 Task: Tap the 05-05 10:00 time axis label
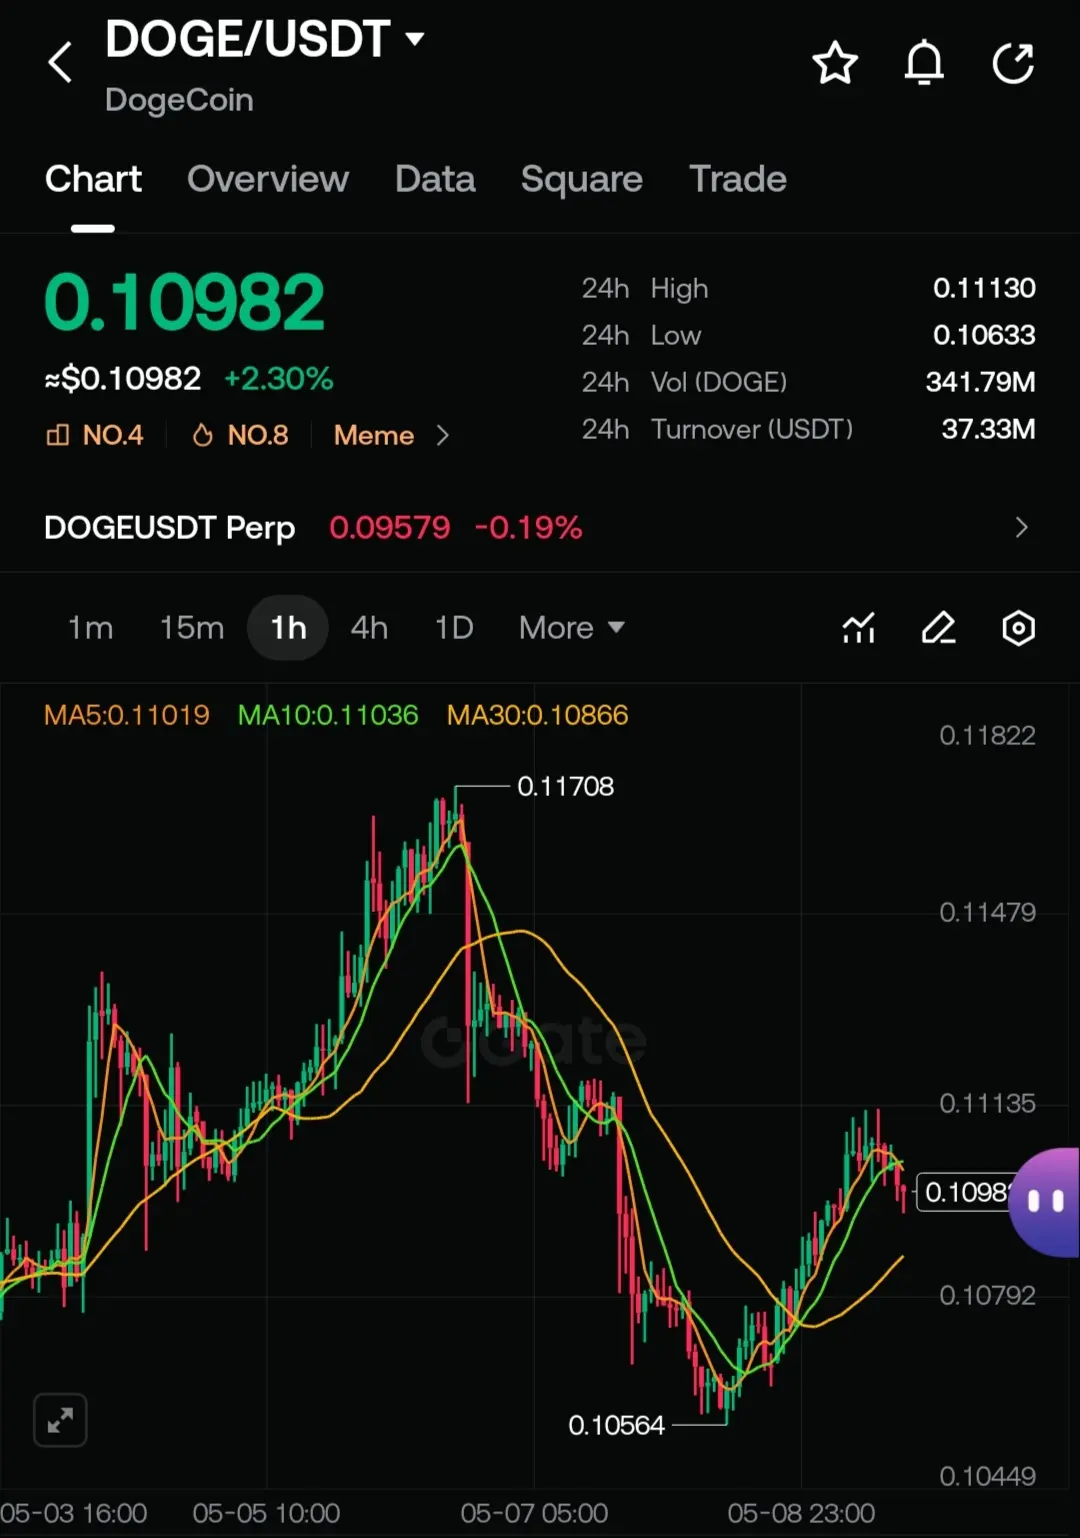(x=266, y=1513)
